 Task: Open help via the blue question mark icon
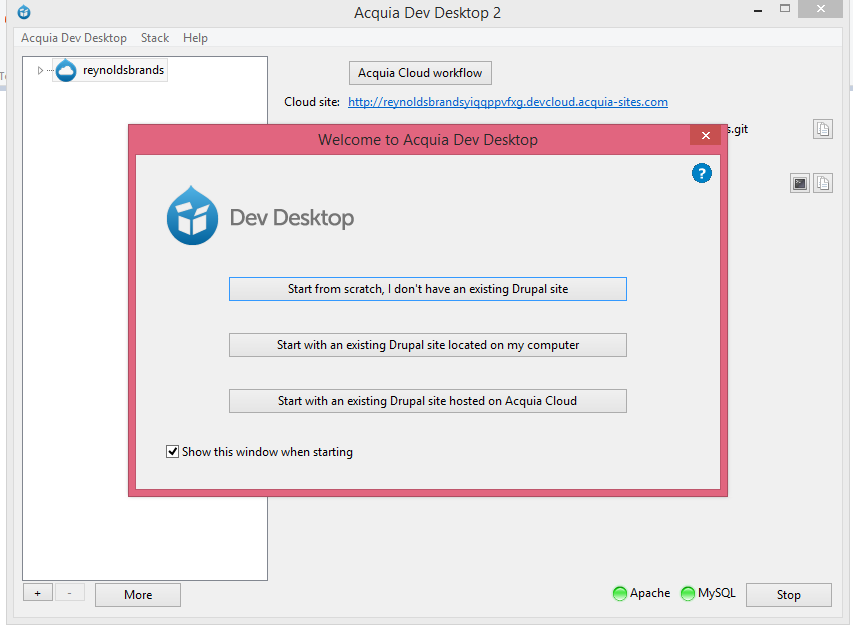click(701, 173)
